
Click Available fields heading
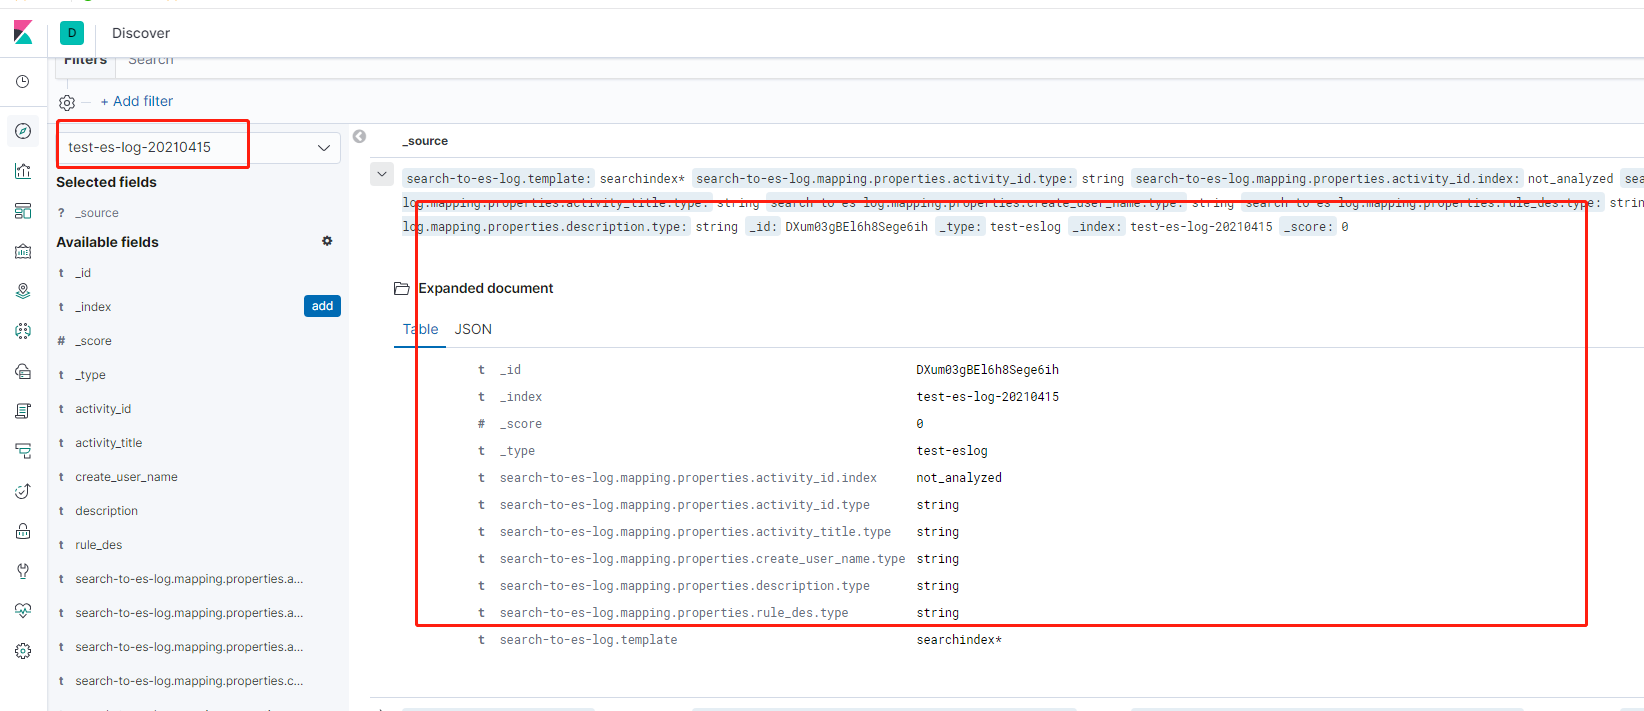pos(107,242)
